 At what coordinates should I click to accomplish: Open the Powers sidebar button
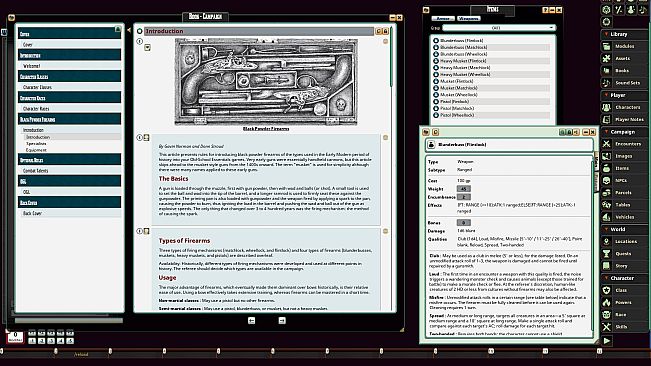624,303
